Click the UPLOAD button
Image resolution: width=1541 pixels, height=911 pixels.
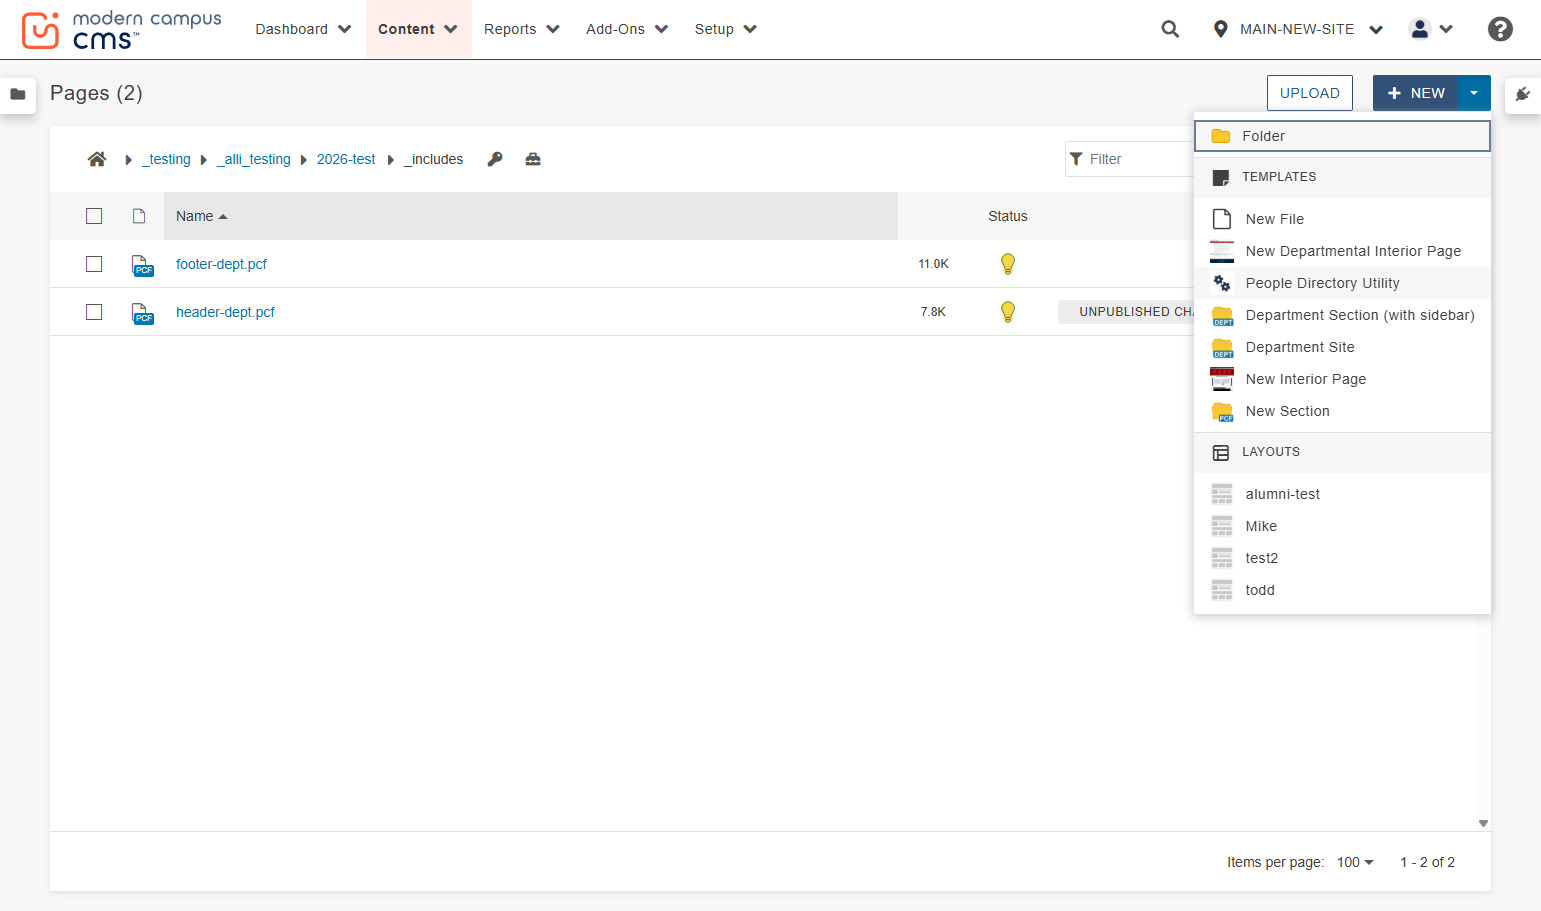coord(1310,93)
